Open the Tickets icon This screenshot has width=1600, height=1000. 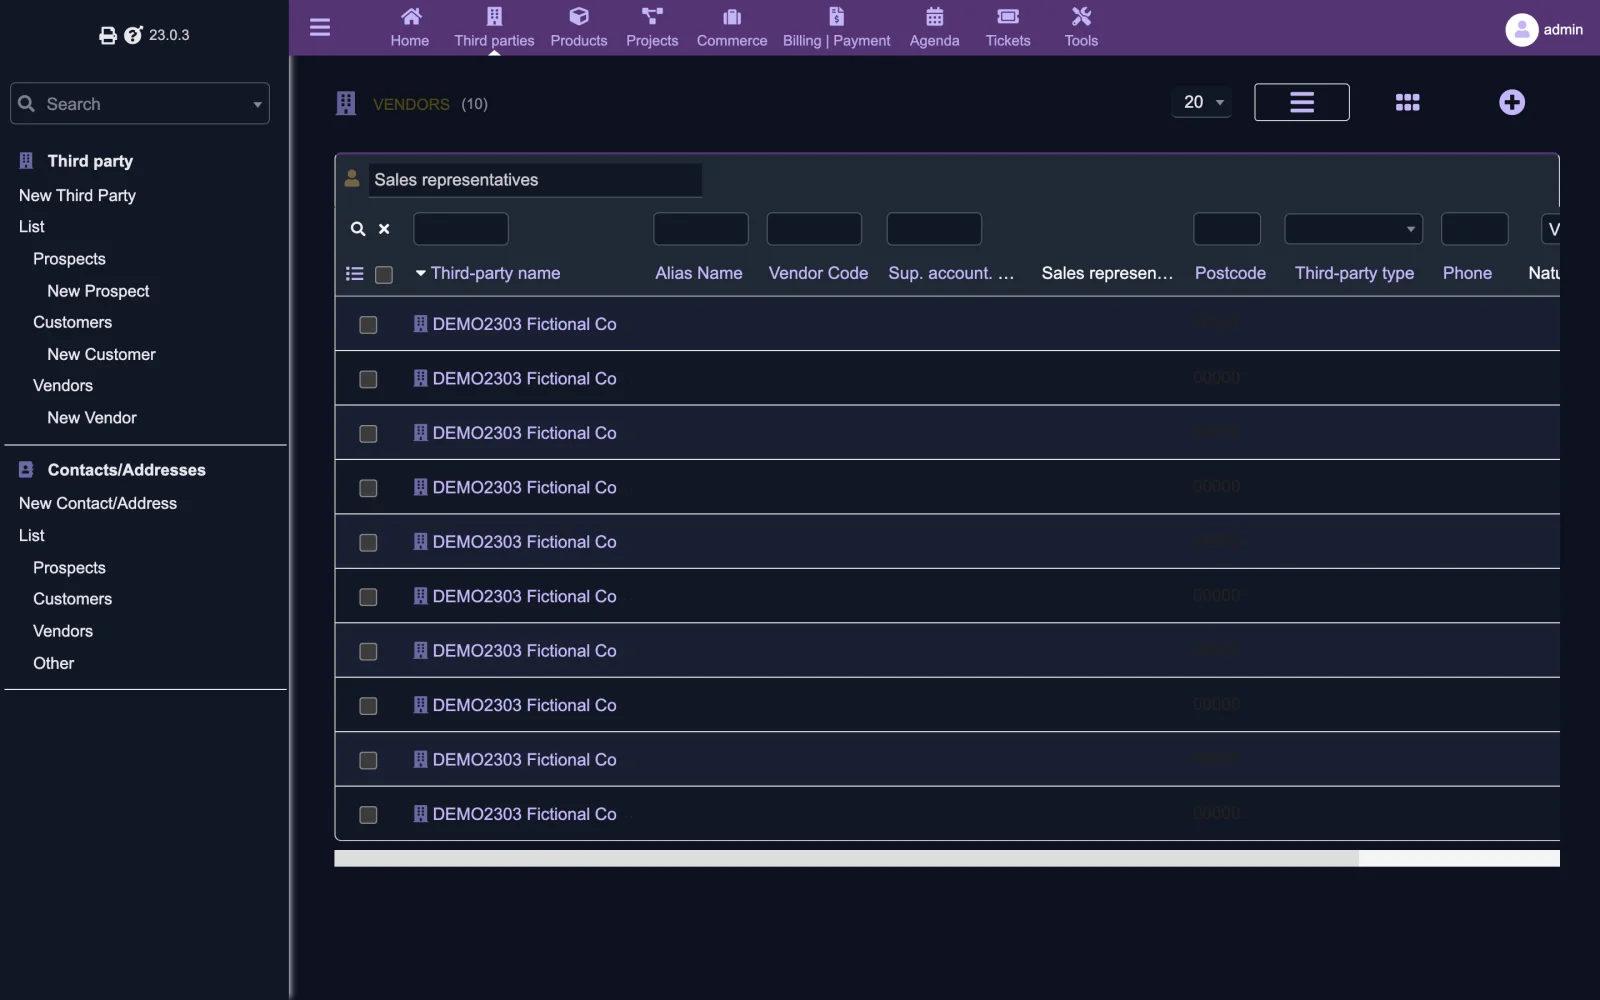(x=1008, y=16)
